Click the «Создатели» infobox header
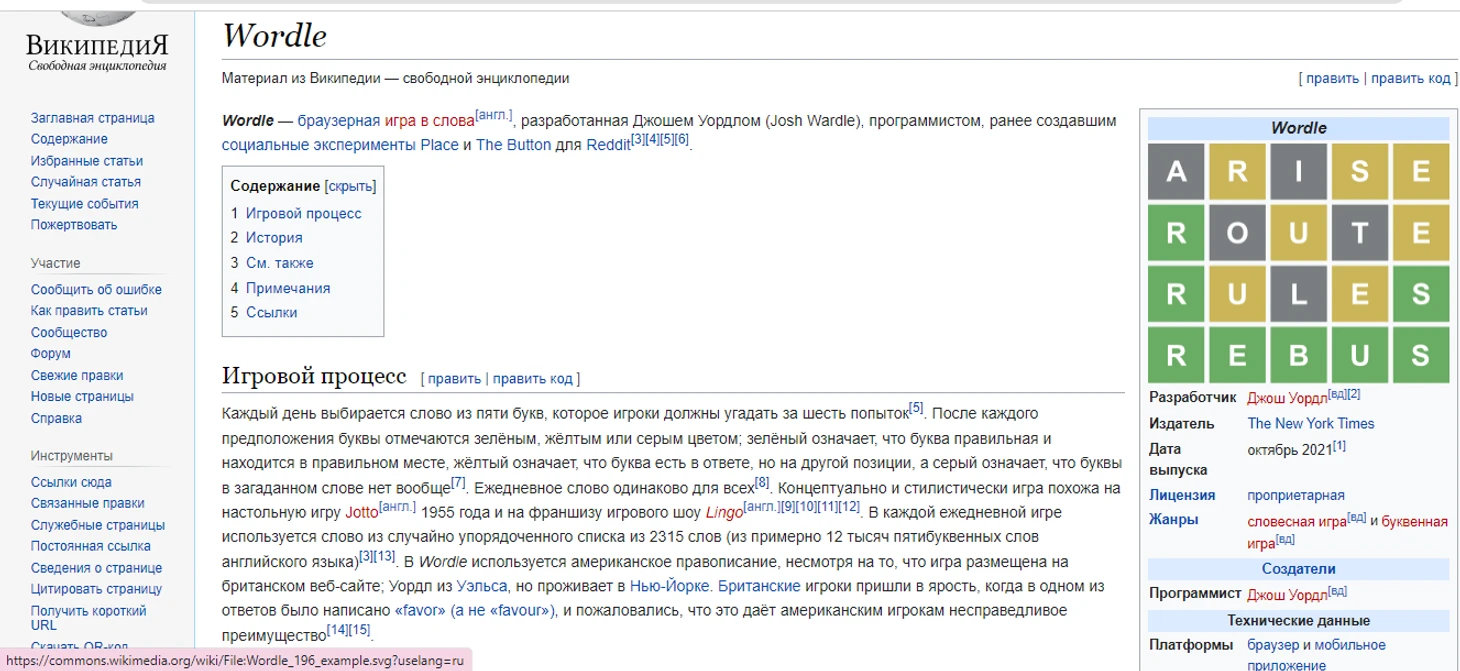 click(x=1299, y=569)
